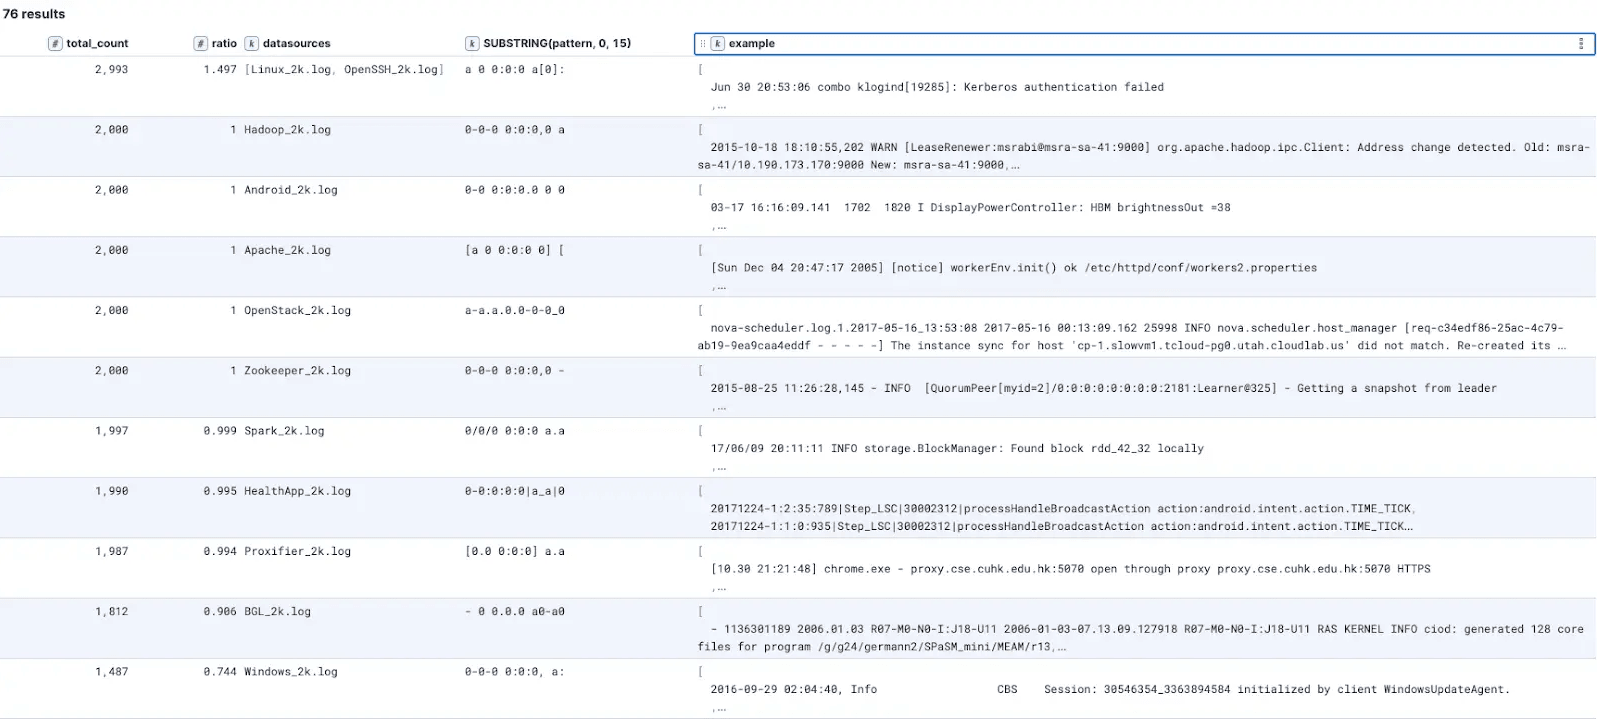Select the ratio column header
The width and height of the screenshot is (1597, 719).
pyautogui.click(x=224, y=44)
